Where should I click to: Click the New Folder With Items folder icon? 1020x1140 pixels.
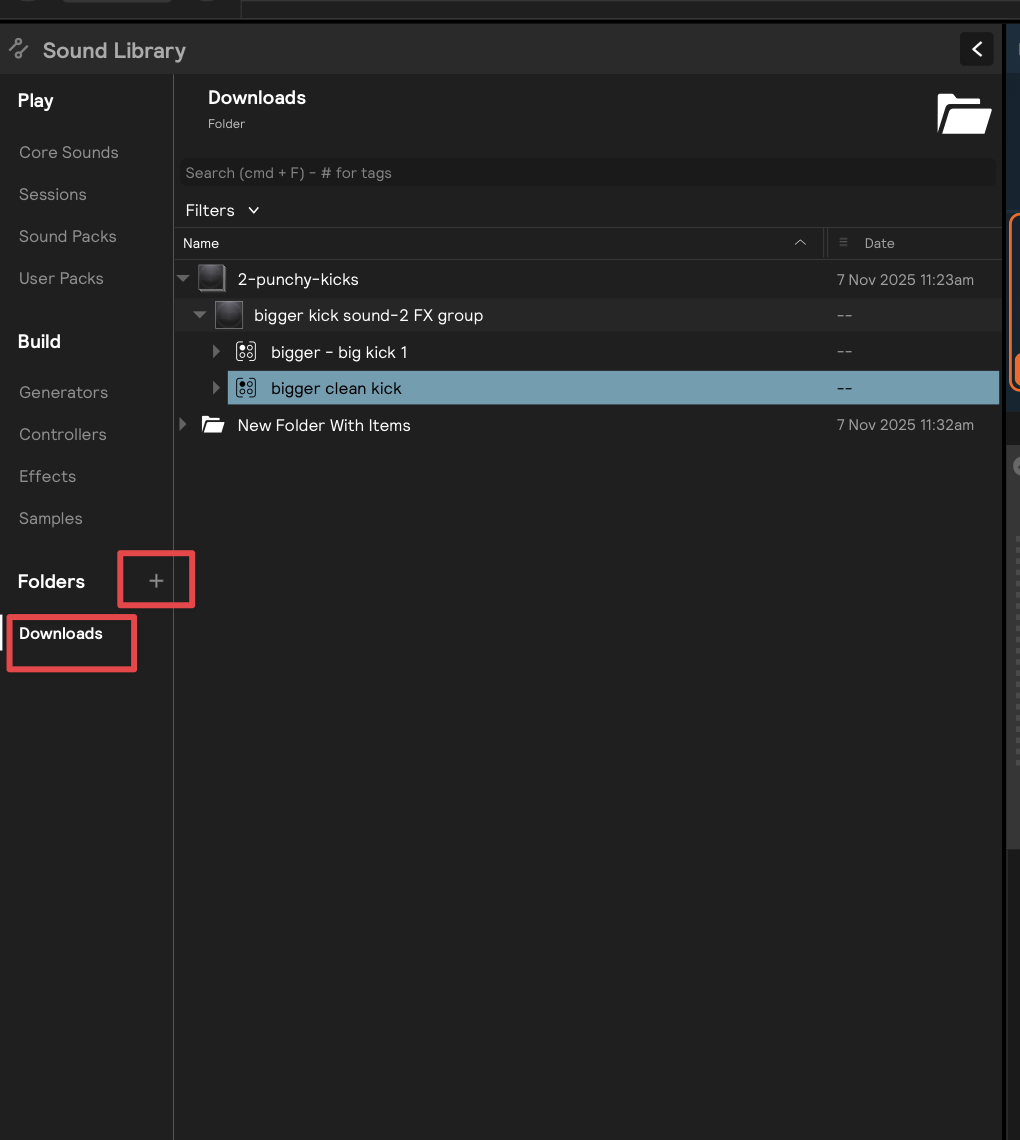click(212, 425)
